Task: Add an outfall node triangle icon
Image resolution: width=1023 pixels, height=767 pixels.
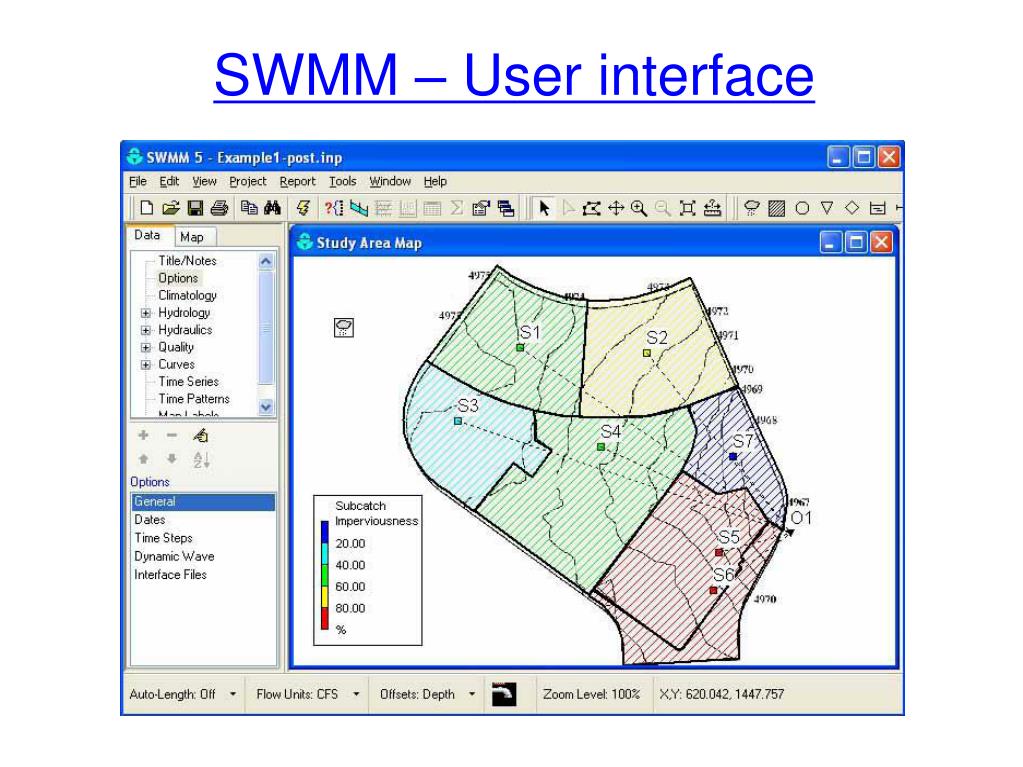Action: click(827, 208)
